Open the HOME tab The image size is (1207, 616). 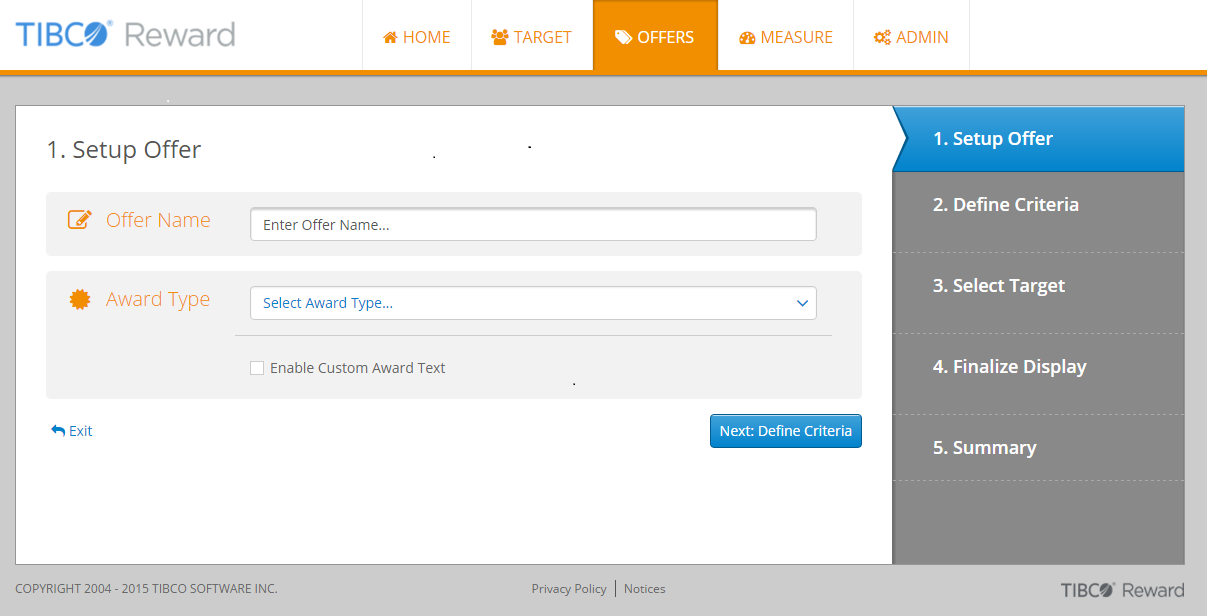coord(417,36)
